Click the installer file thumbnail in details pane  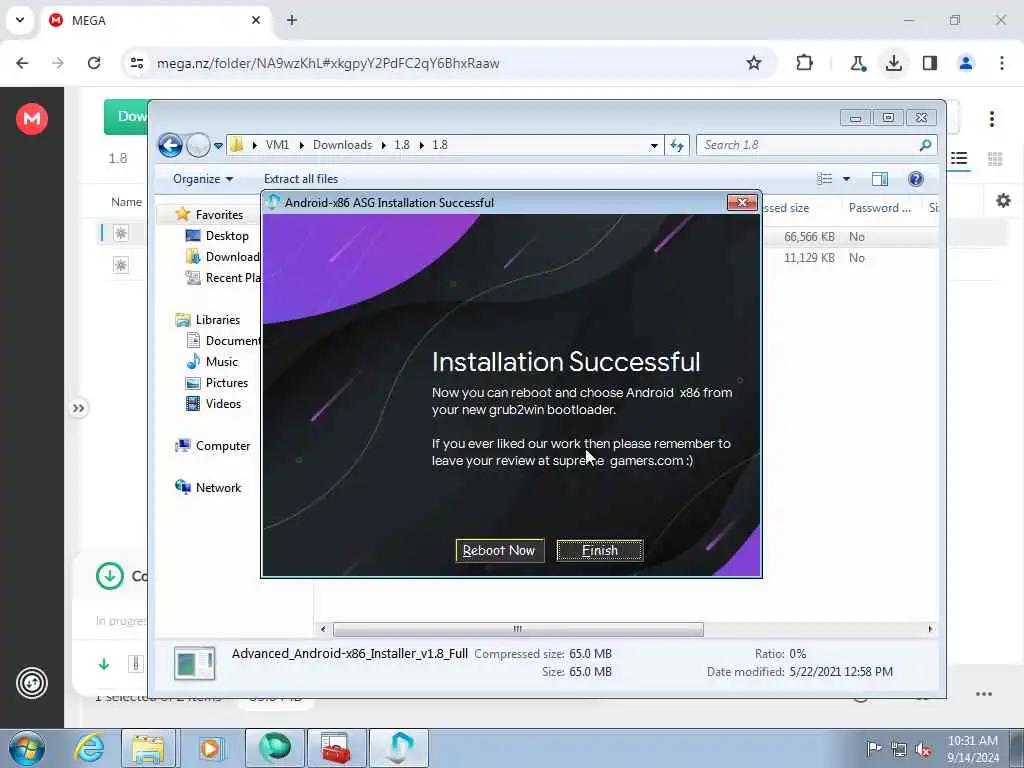[195, 664]
